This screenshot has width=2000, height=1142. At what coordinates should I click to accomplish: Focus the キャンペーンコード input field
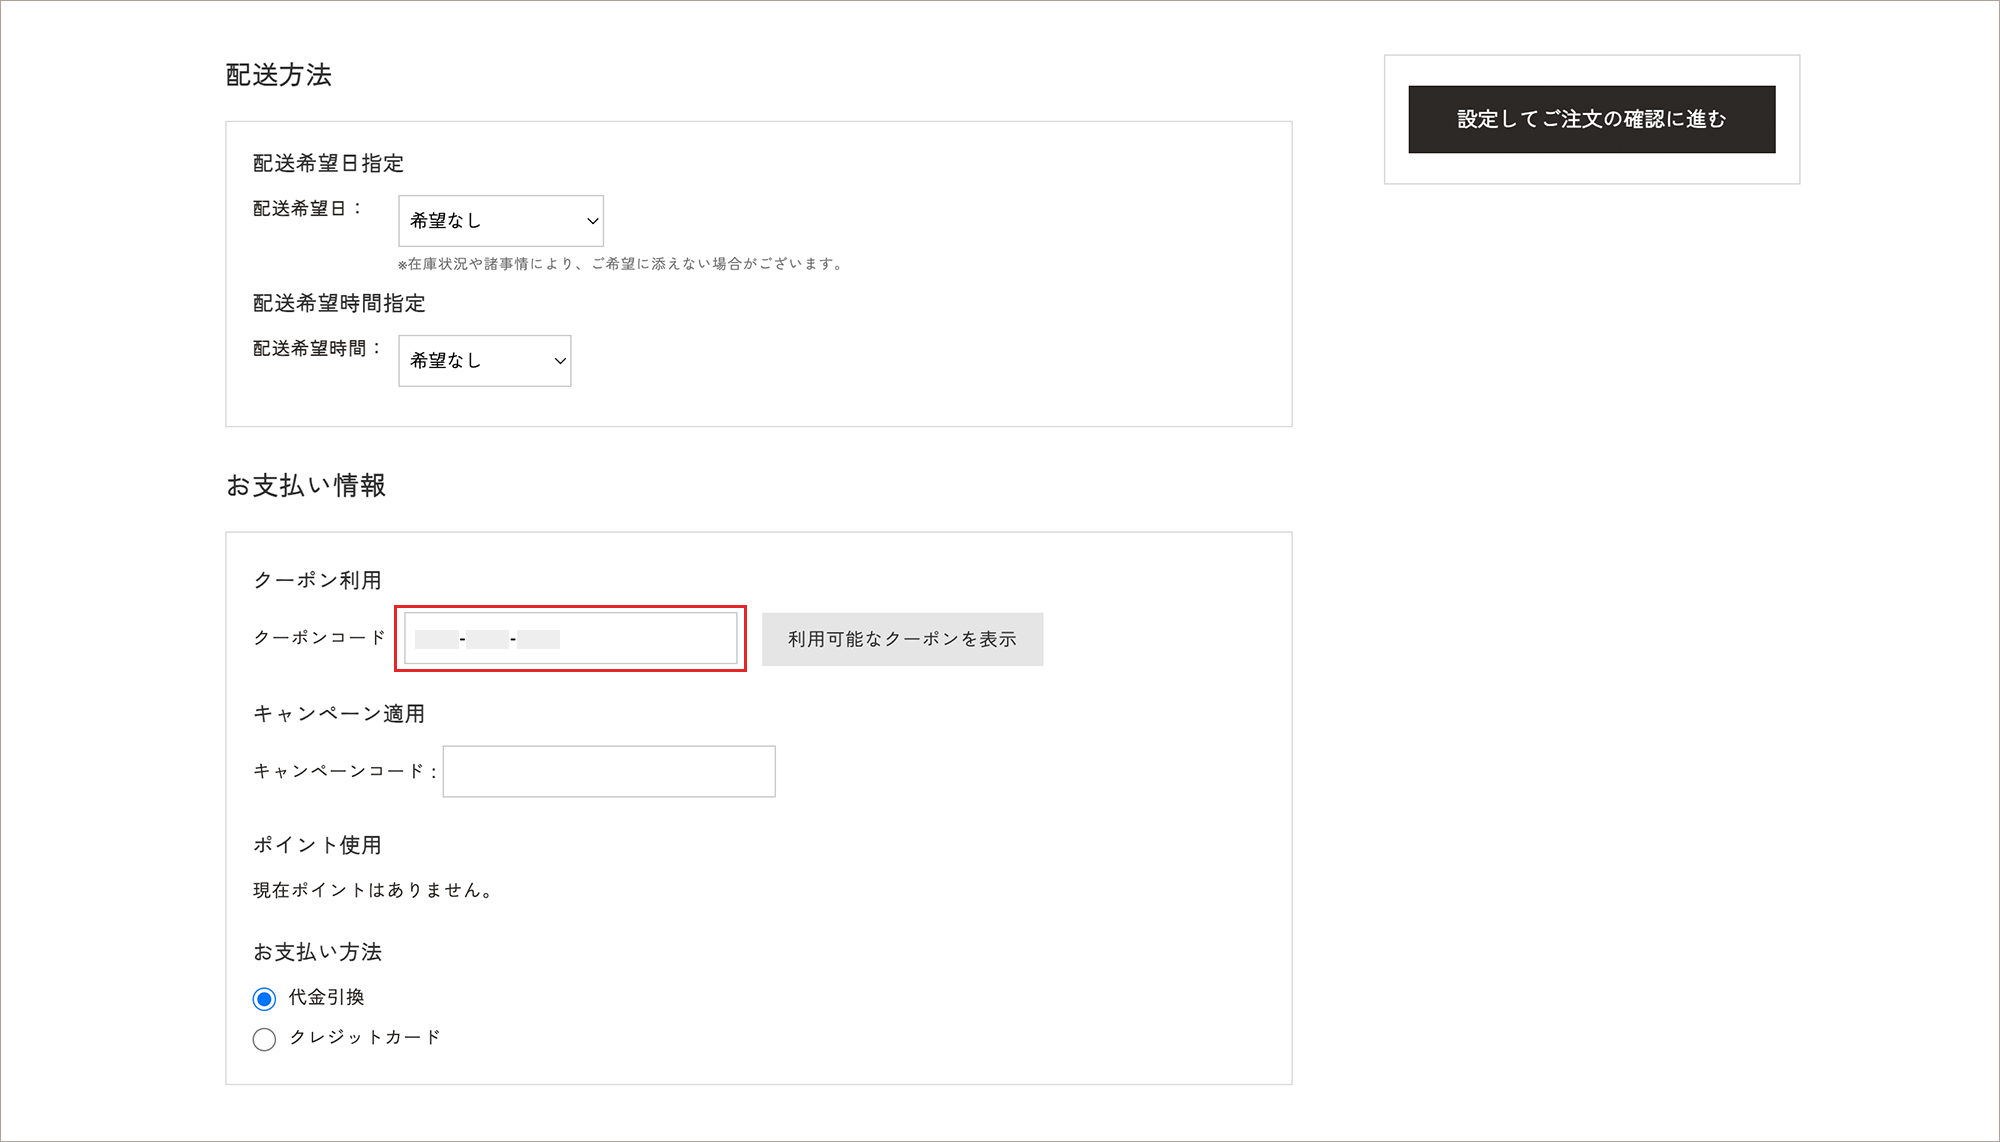click(x=608, y=771)
